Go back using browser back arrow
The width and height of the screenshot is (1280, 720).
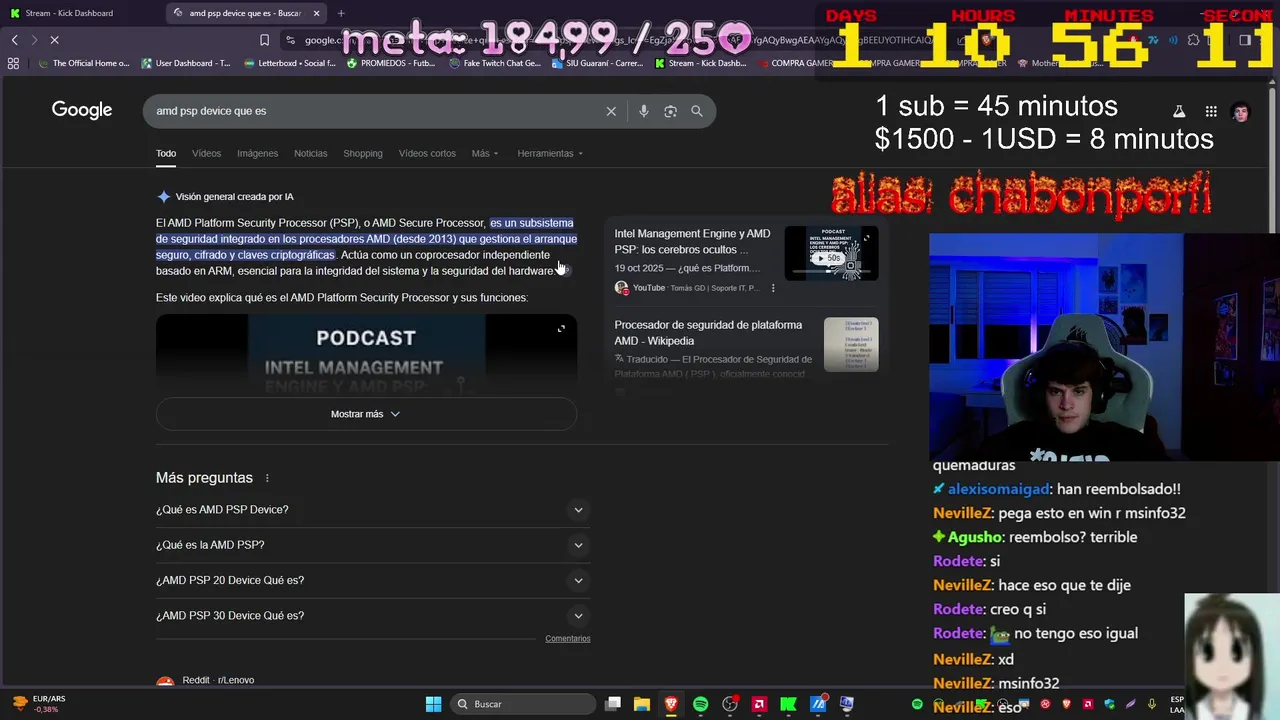(14, 40)
